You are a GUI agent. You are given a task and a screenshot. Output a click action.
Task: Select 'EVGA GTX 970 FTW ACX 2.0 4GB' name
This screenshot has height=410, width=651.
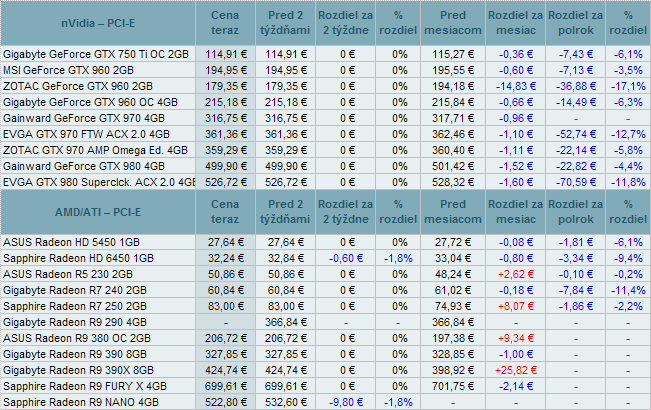tap(86, 134)
